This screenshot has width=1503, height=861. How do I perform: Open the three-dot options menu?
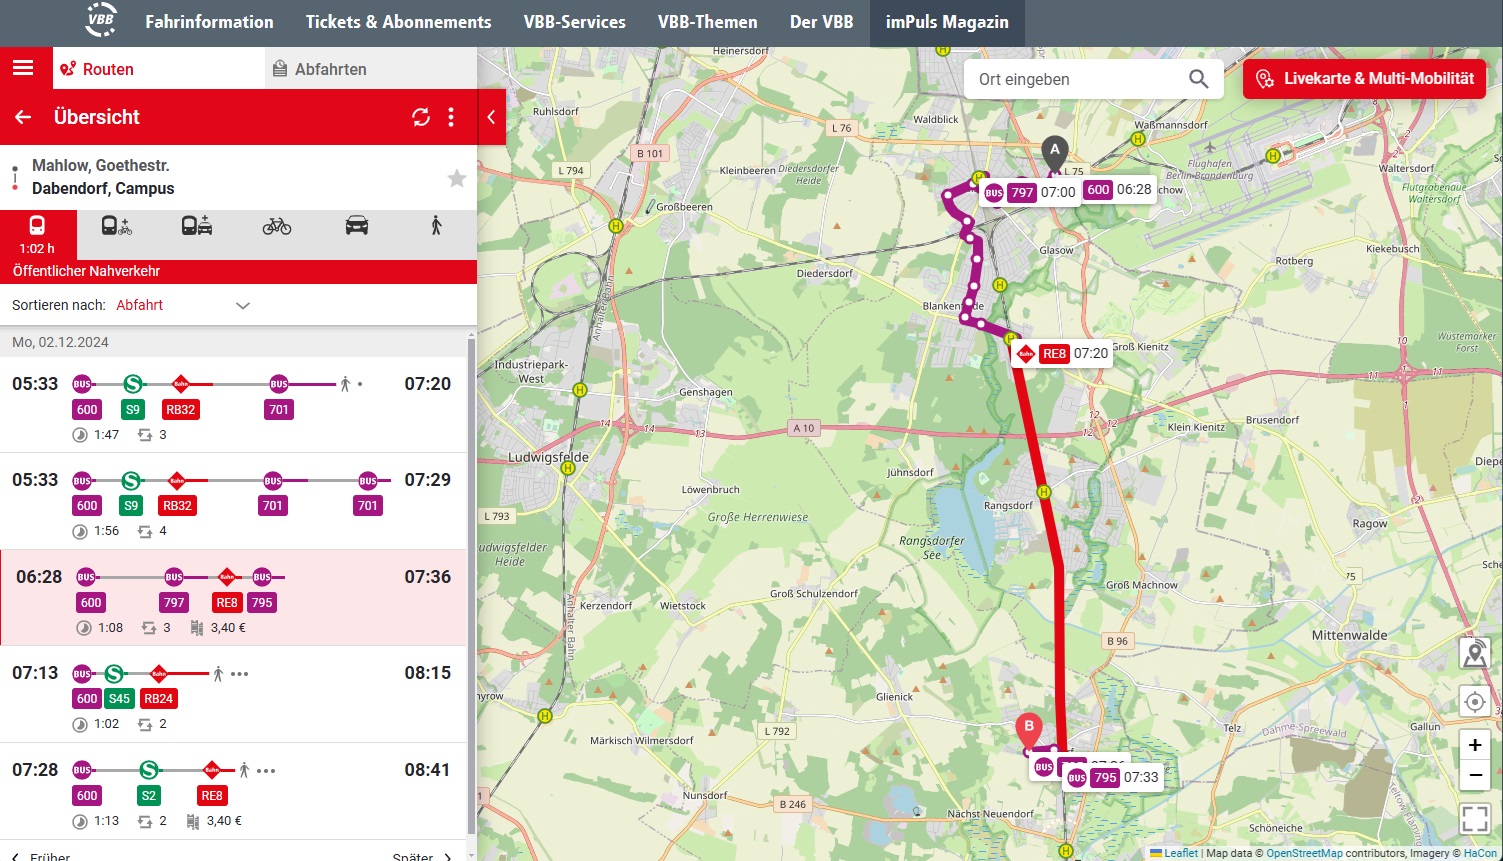[x=451, y=117]
